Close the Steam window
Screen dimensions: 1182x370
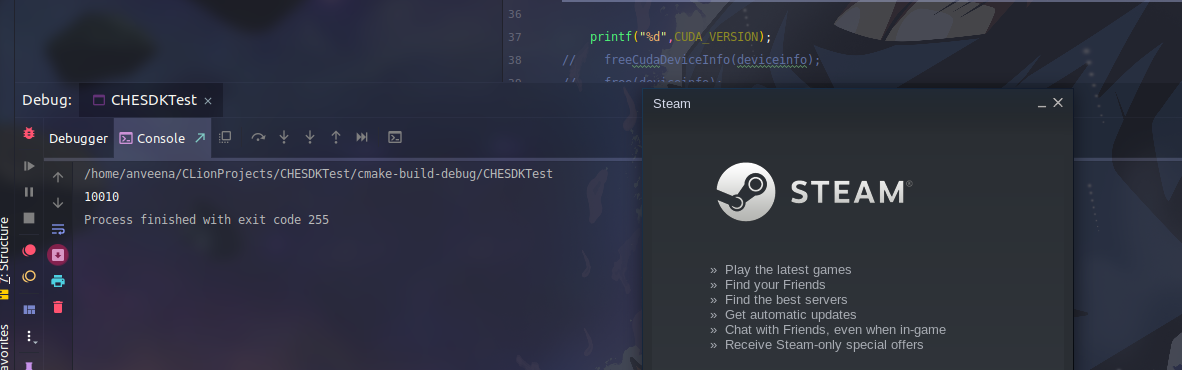[x=1058, y=102]
